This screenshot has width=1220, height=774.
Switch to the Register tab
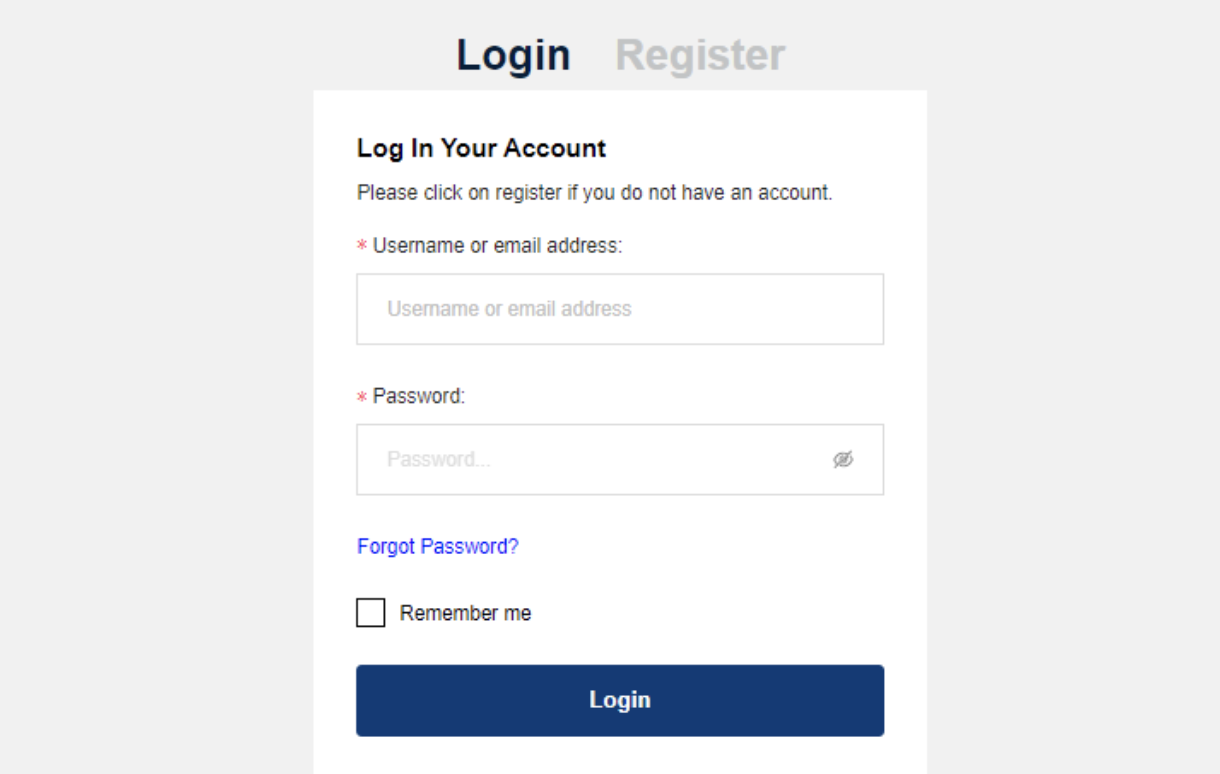(x=699, y=55)
